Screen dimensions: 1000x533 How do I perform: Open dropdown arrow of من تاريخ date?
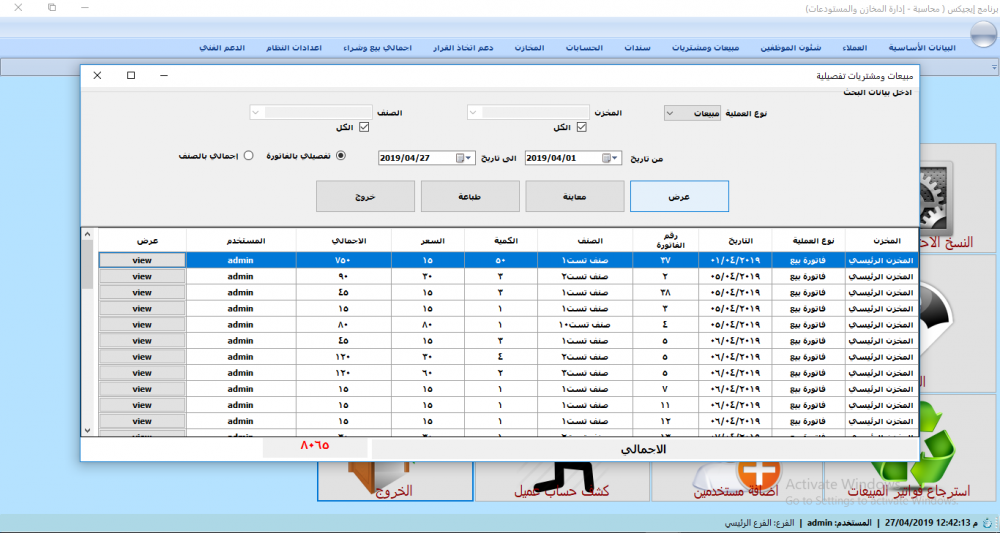[x=615, y=158]
